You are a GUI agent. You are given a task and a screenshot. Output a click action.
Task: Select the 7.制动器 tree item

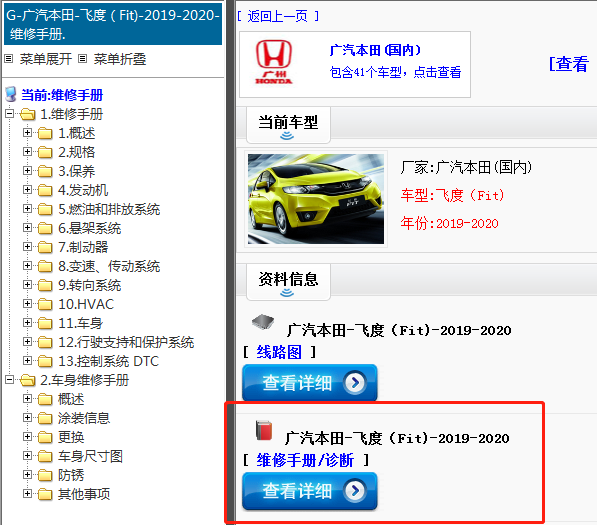[x=83, y=247]
